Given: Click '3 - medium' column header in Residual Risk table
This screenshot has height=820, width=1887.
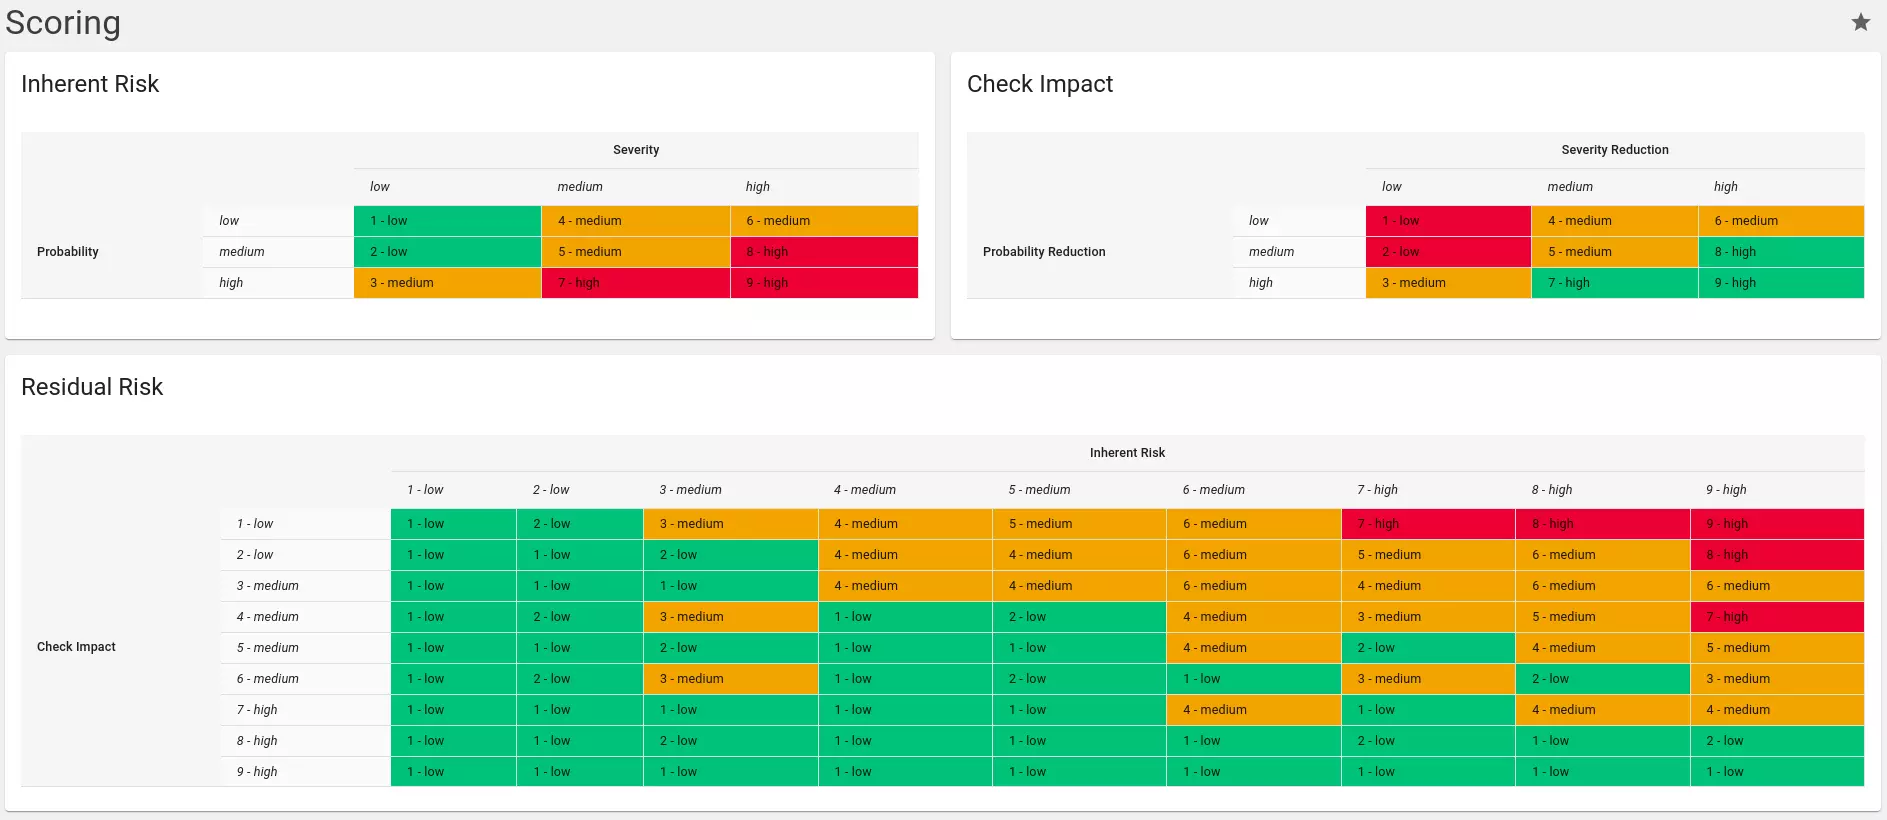Looking at the screenshot, I should click(x=730, y=490).
